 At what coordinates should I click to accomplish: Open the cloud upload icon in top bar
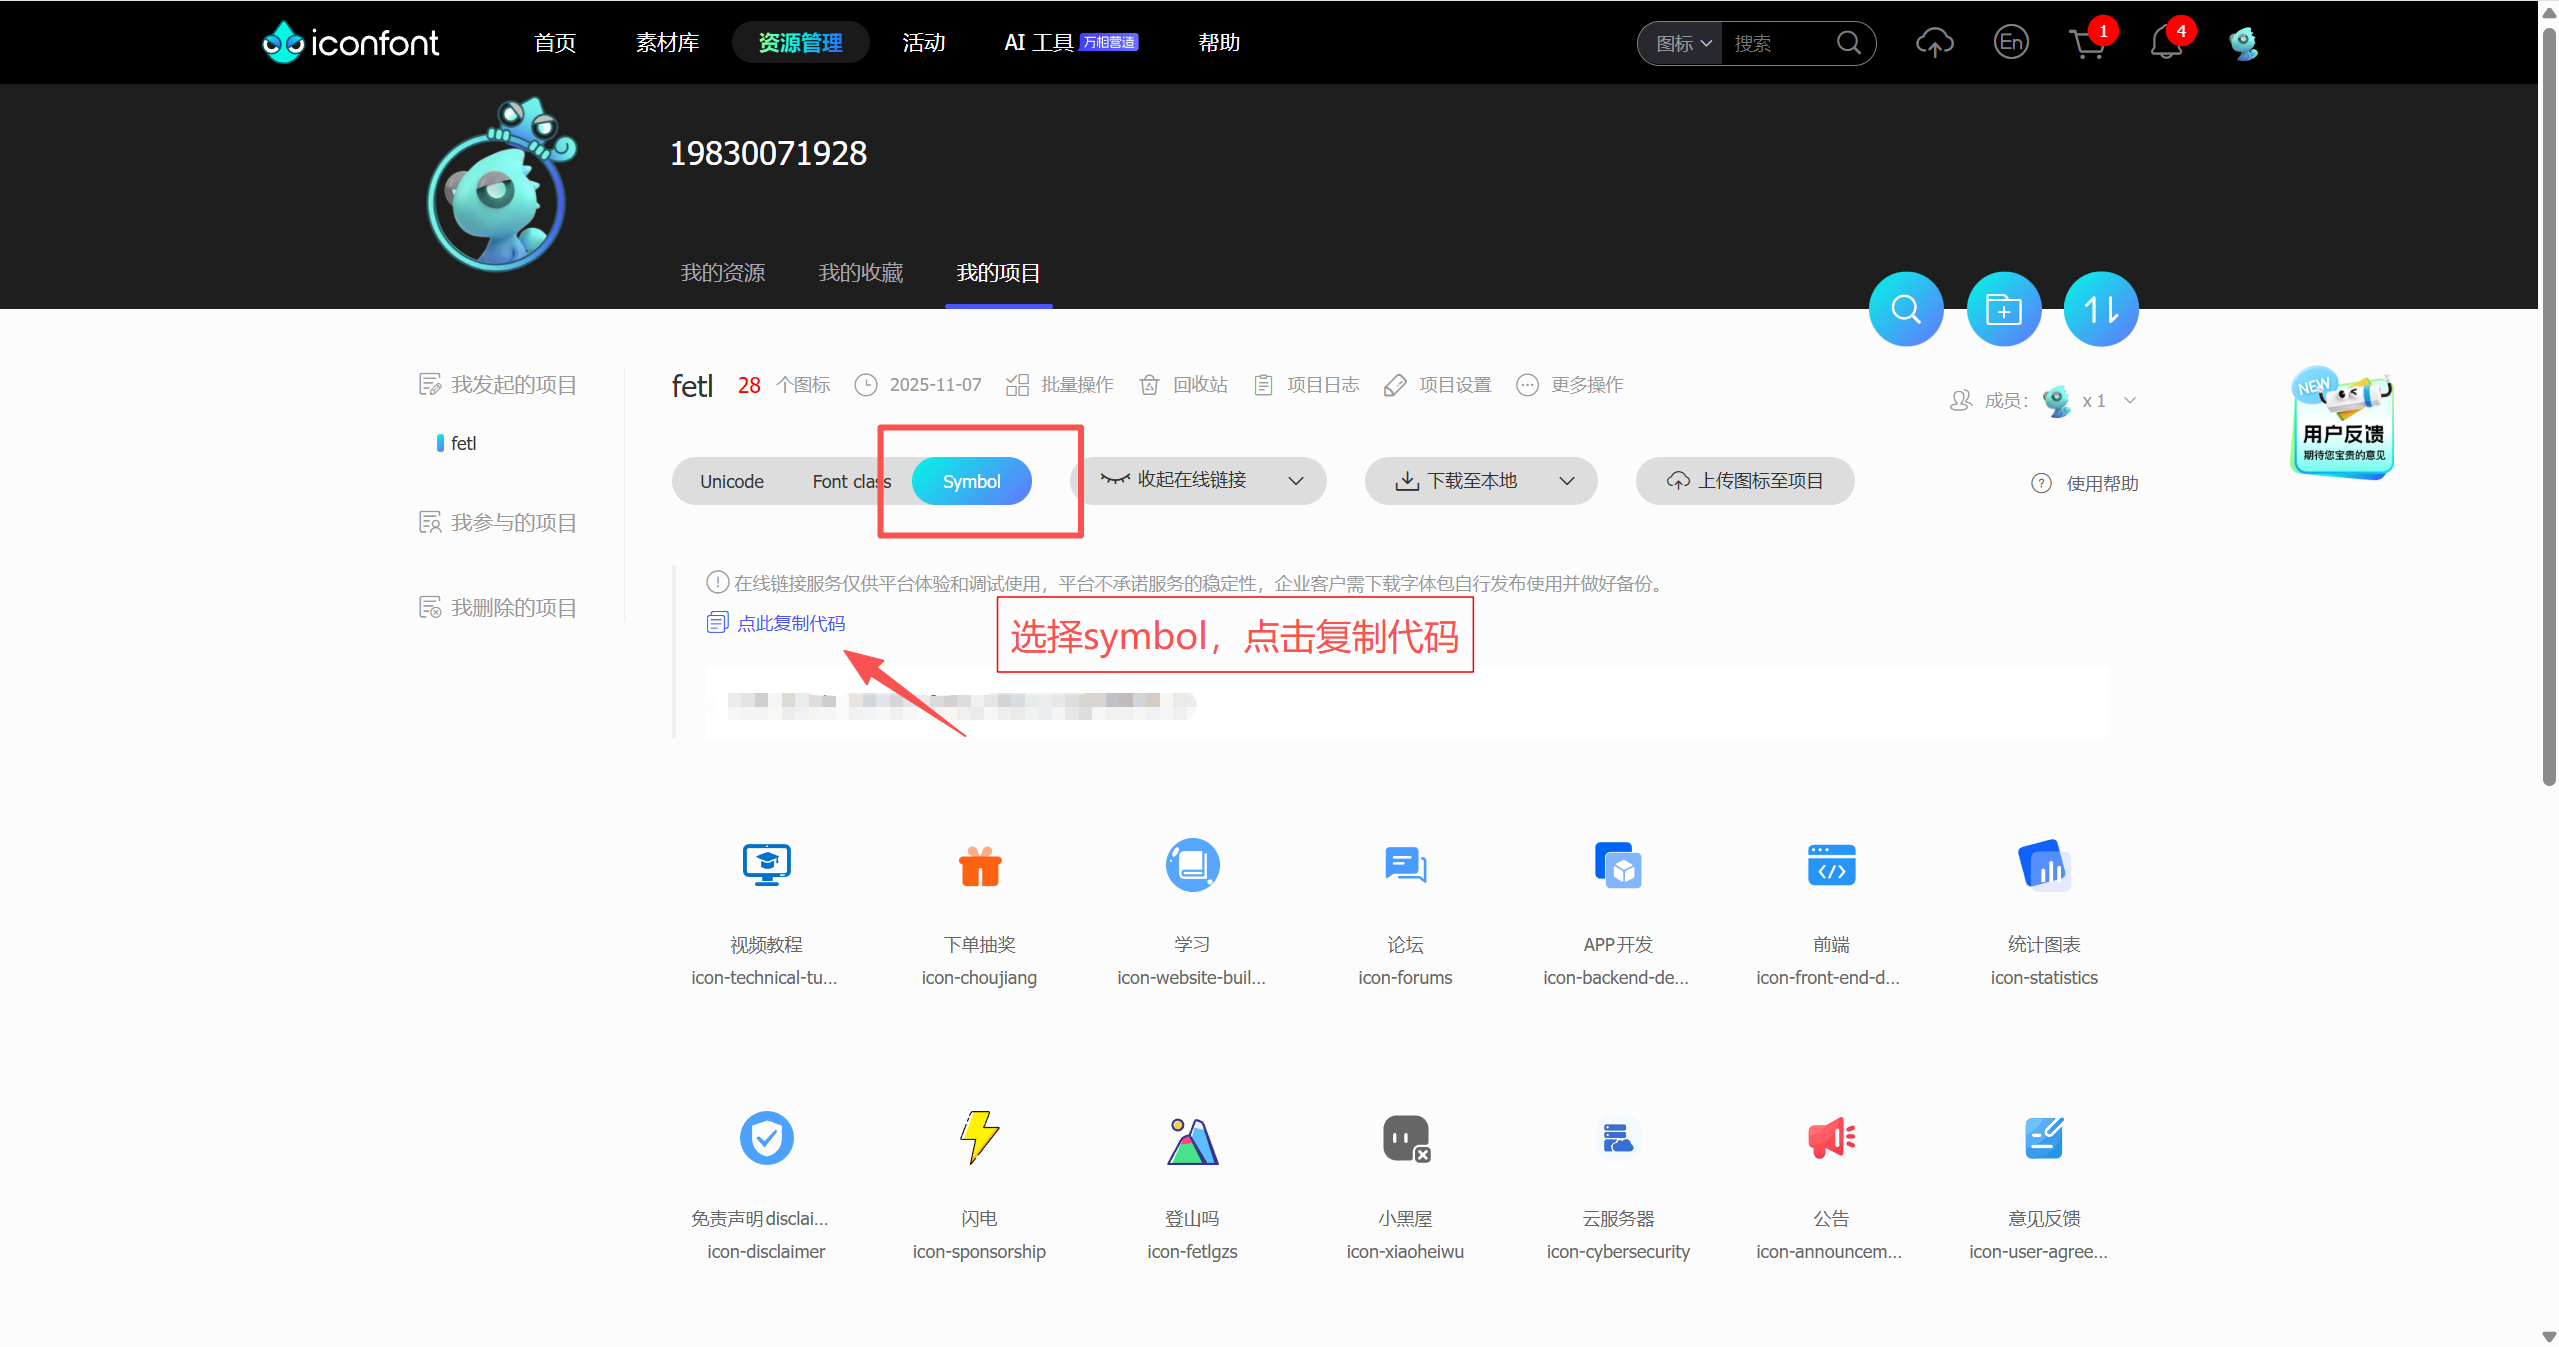pos(1933,43)
